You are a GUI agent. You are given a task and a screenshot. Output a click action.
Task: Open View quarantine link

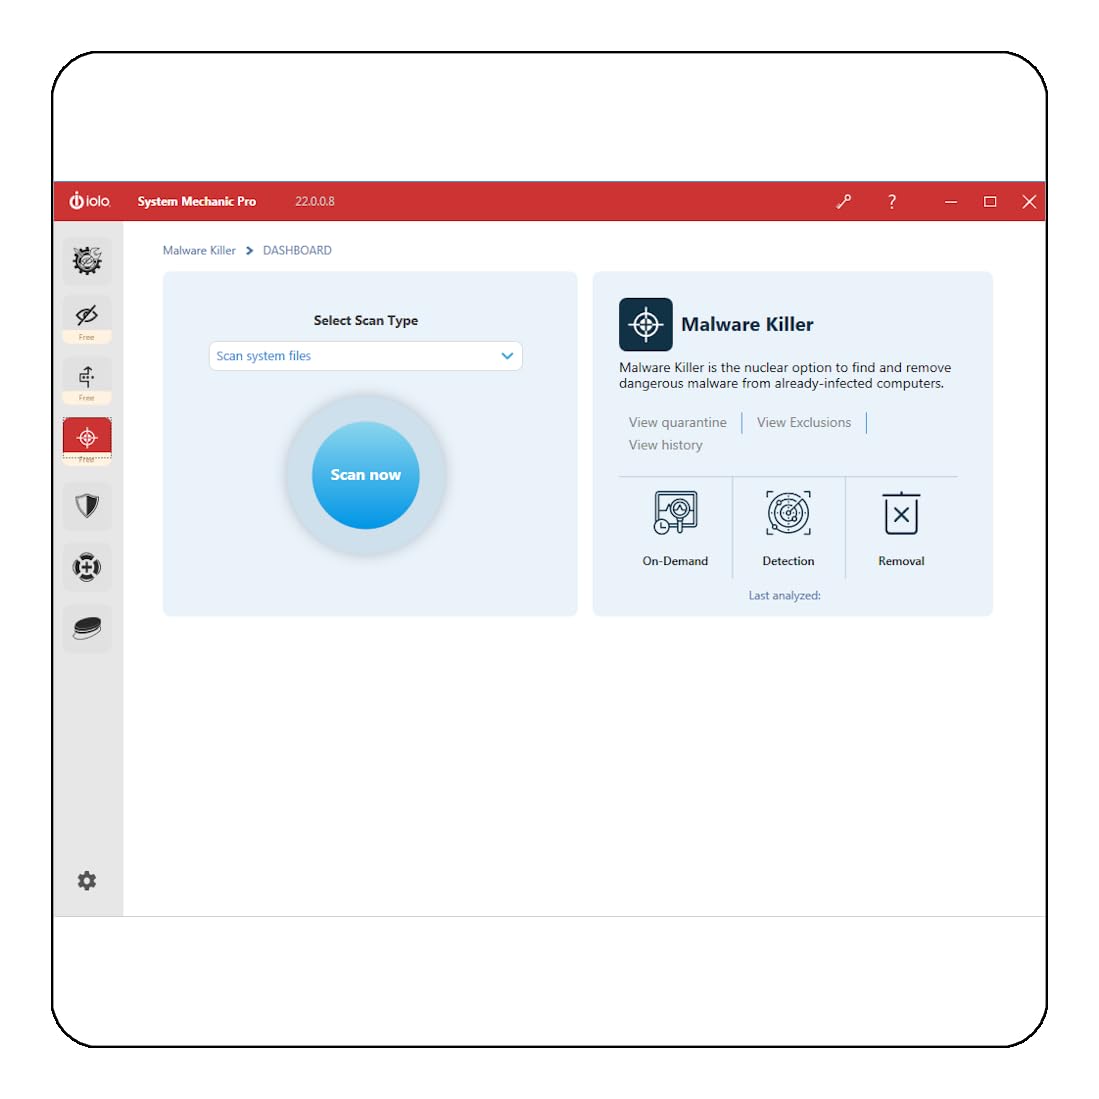(x=677, y=423)
